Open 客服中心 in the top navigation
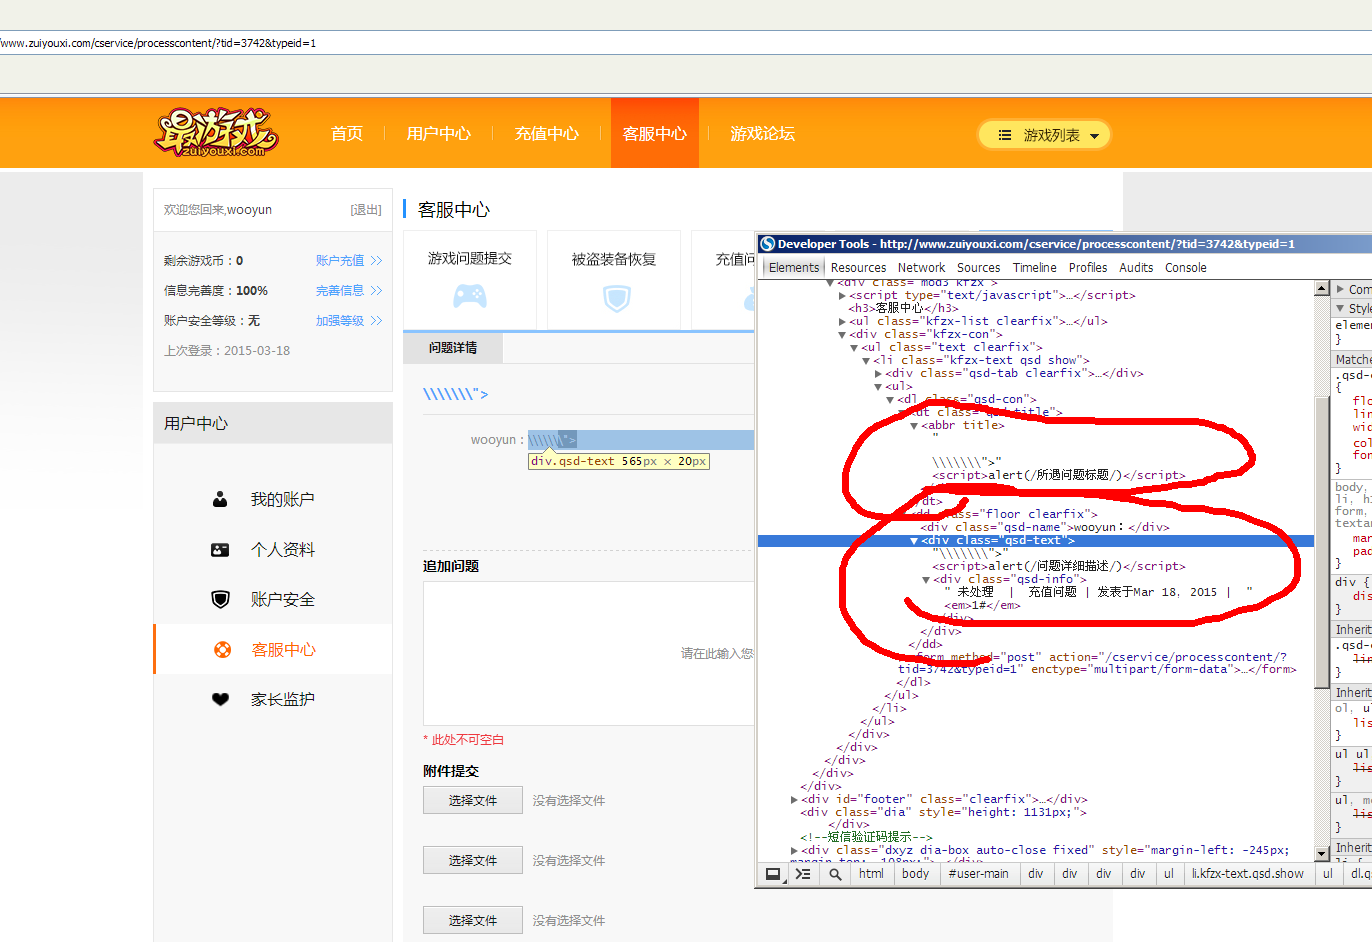 [x=655, y=134]
